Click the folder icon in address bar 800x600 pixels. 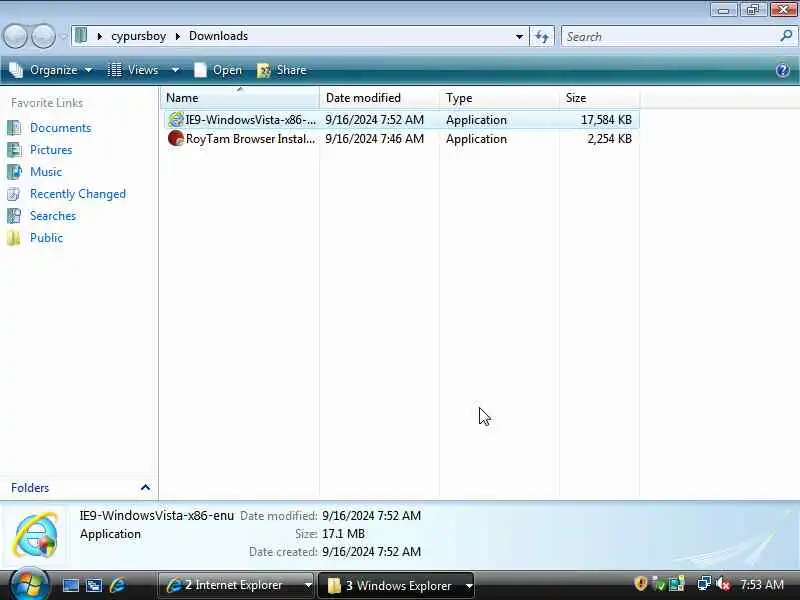pos(81,36)
